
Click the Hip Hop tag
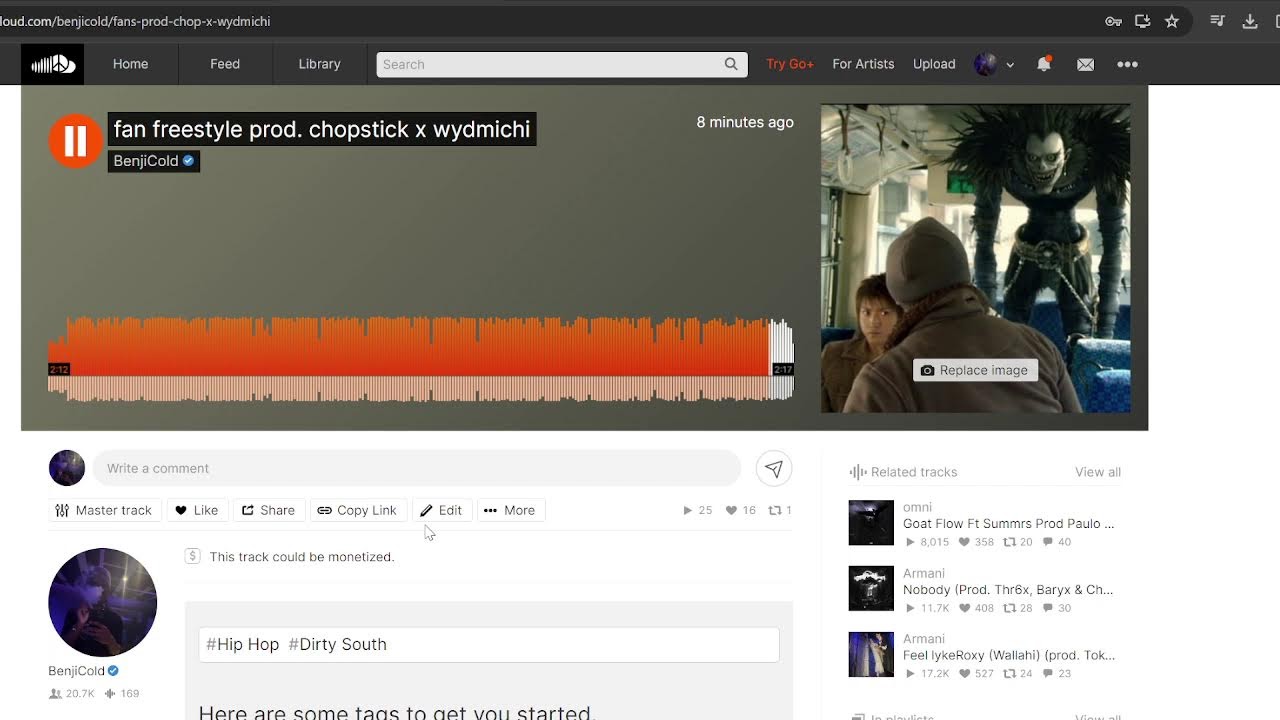click(242, 644)
